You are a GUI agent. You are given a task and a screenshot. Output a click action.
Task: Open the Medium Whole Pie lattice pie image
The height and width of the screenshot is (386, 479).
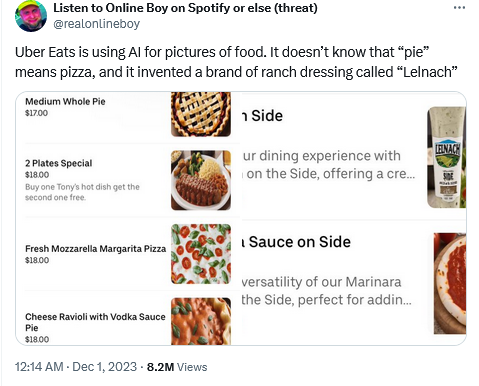[x=201, y=114]
